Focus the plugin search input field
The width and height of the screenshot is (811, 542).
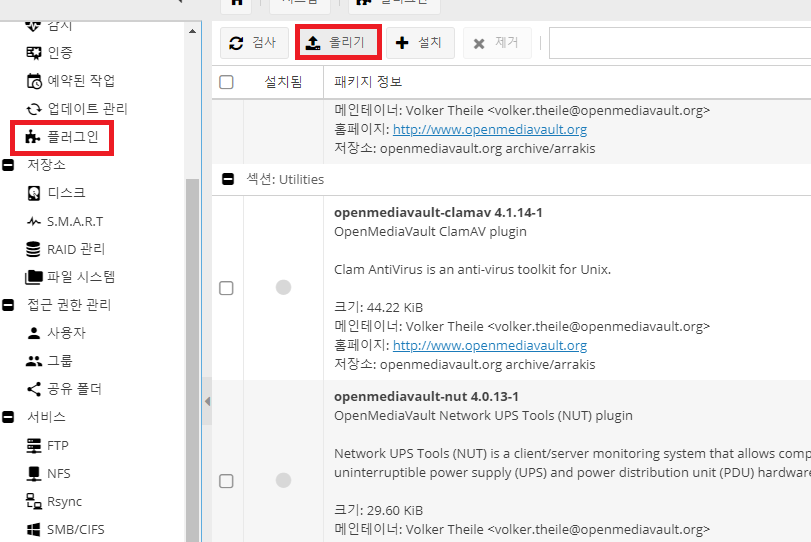tap(680, 43)
